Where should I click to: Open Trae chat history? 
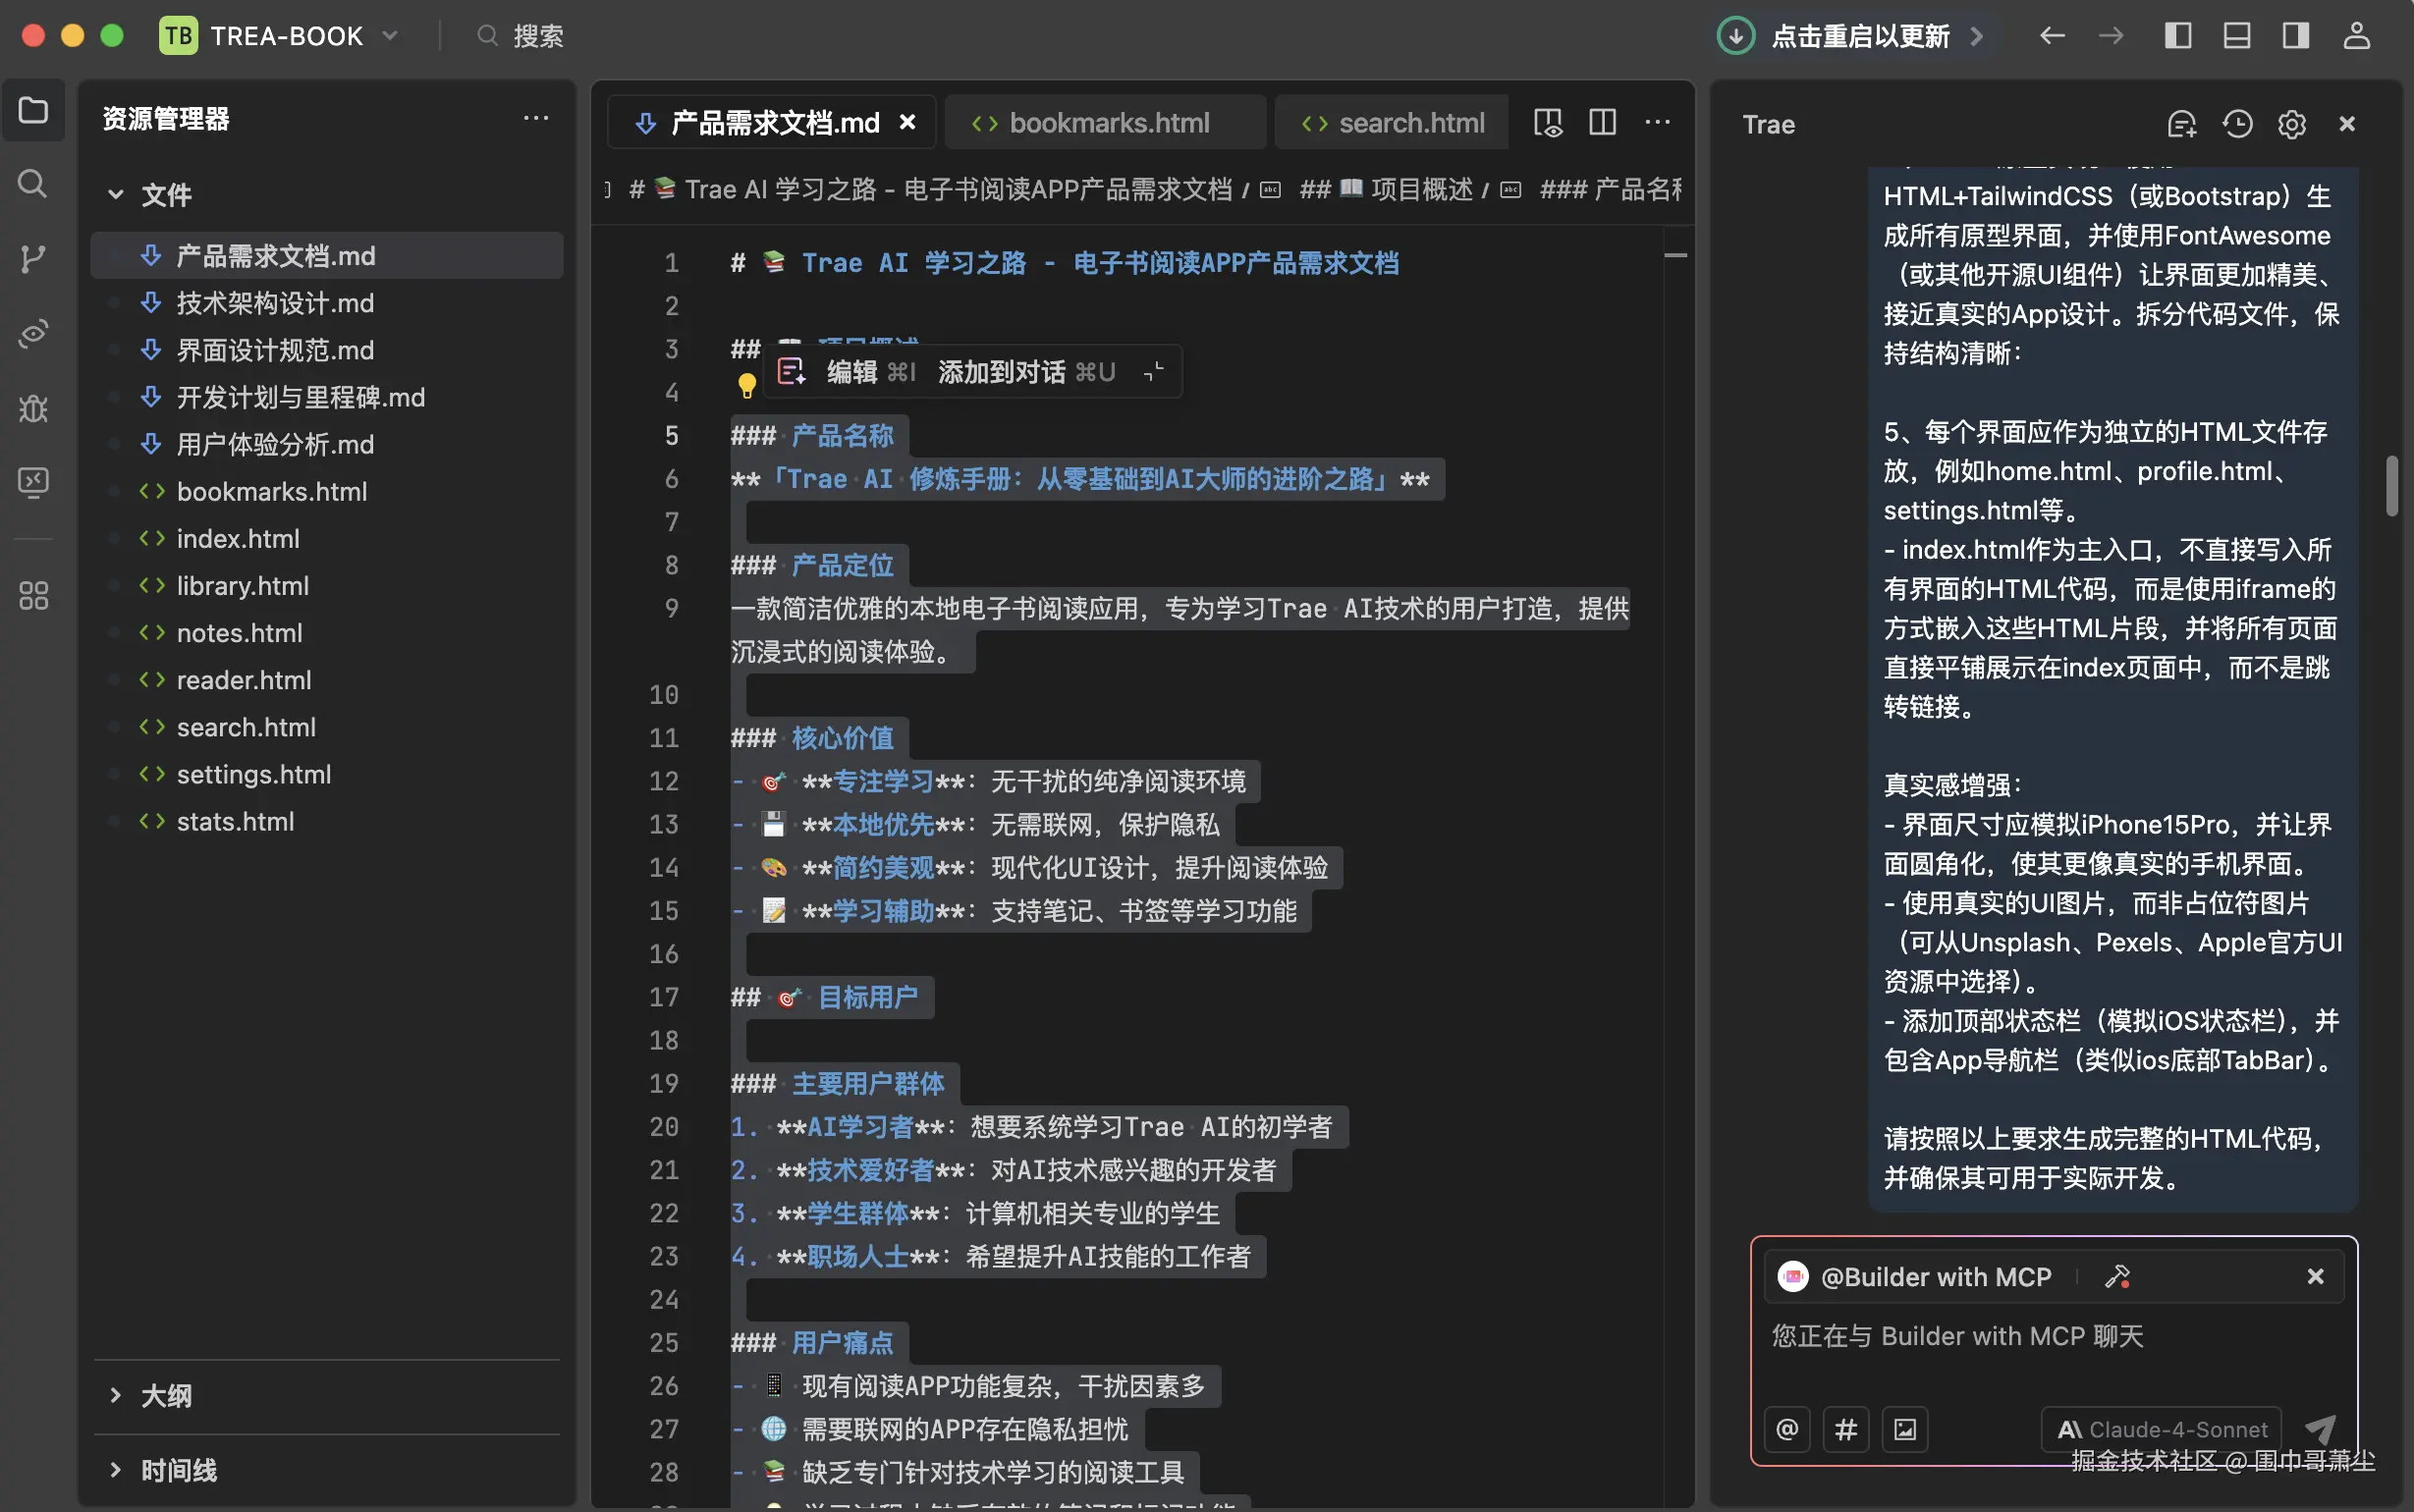click(x=2238, y=123)
